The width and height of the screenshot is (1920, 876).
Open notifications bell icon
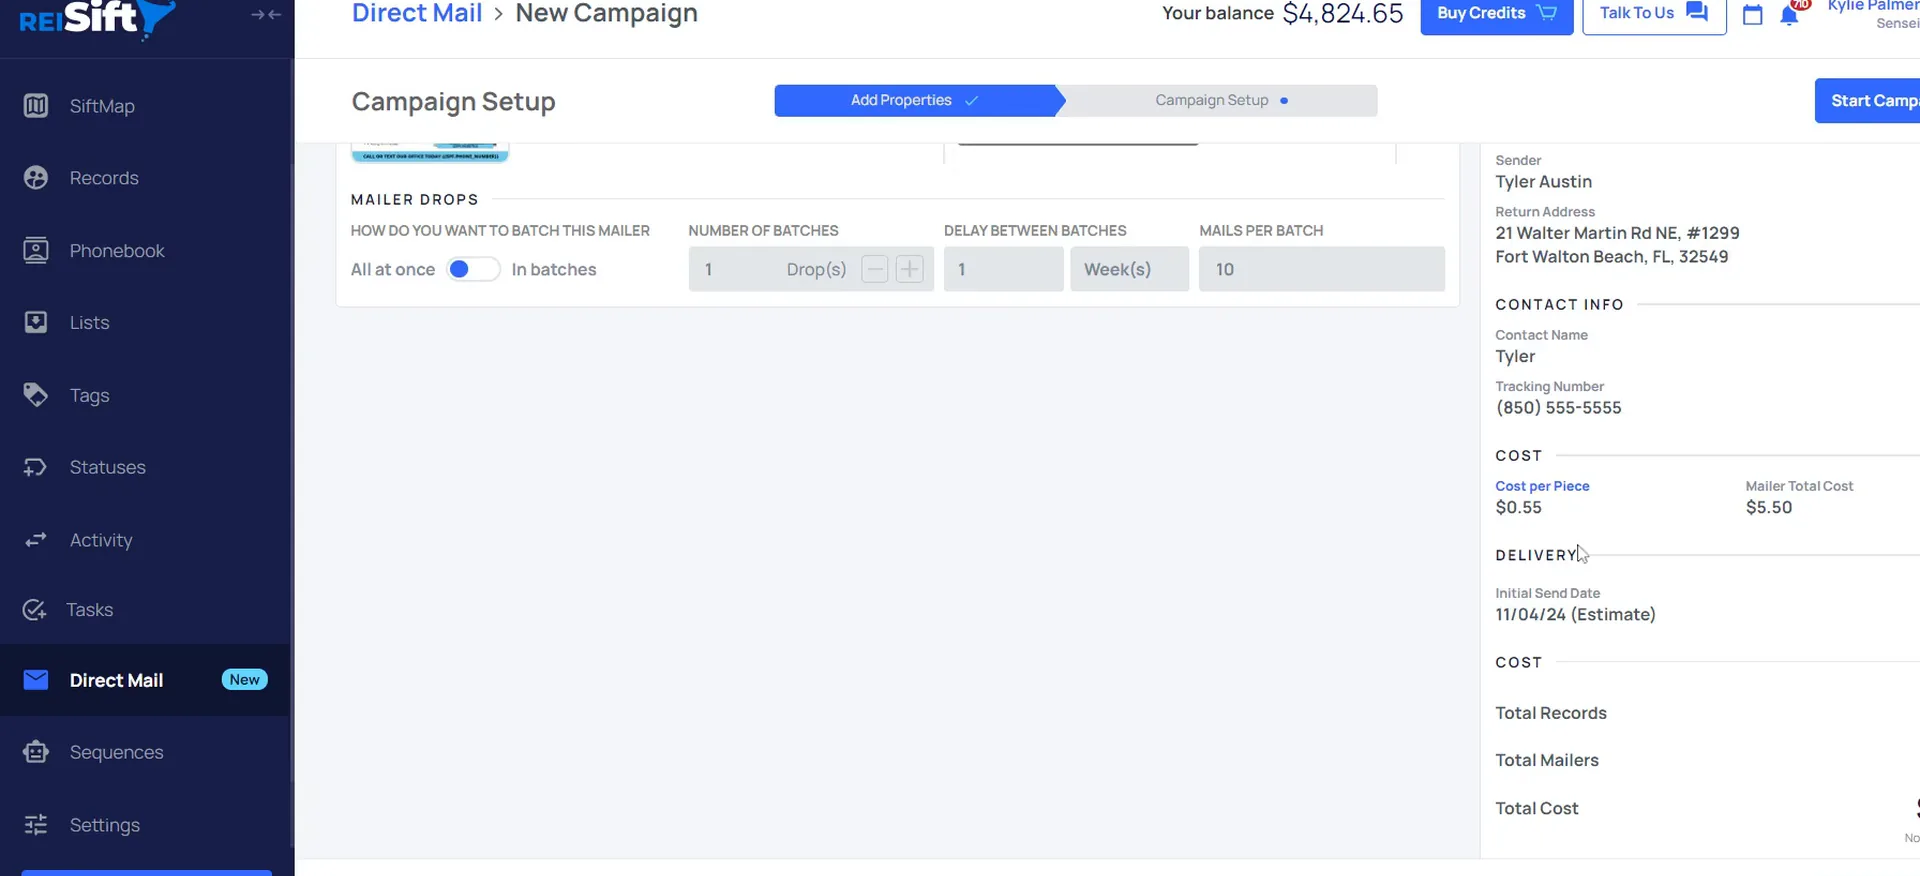click(x=1790, y=15)
